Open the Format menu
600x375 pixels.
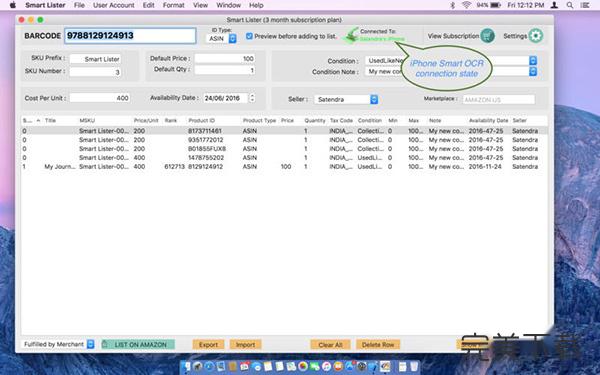point(173,5)
